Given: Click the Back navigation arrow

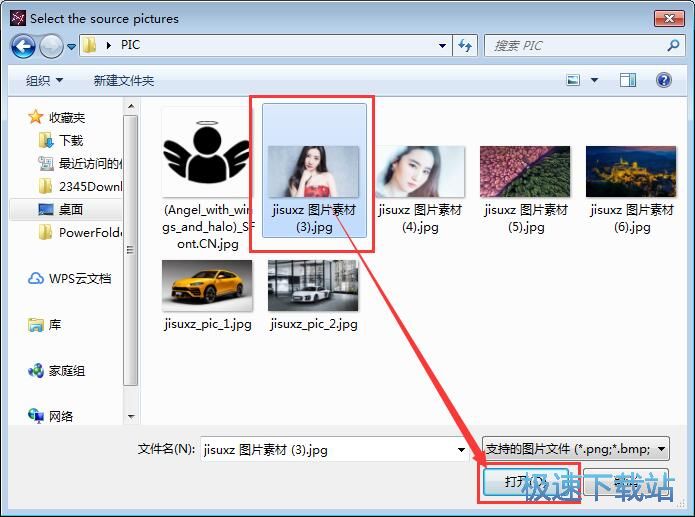Looking at the screenshot, I should 23,46.
